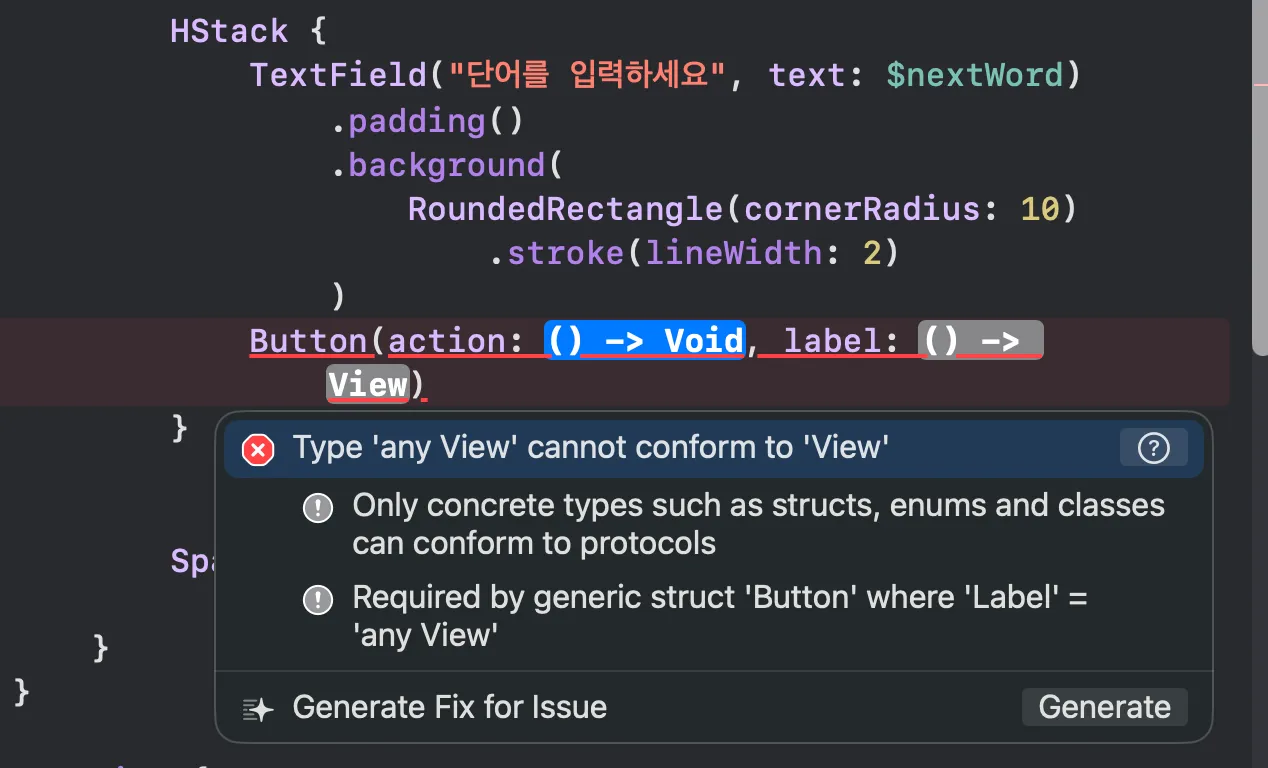Click RoundedRectangle in the background modifier
The width and height of the screenshot is (1268, 768).
[x=566, y=209]
